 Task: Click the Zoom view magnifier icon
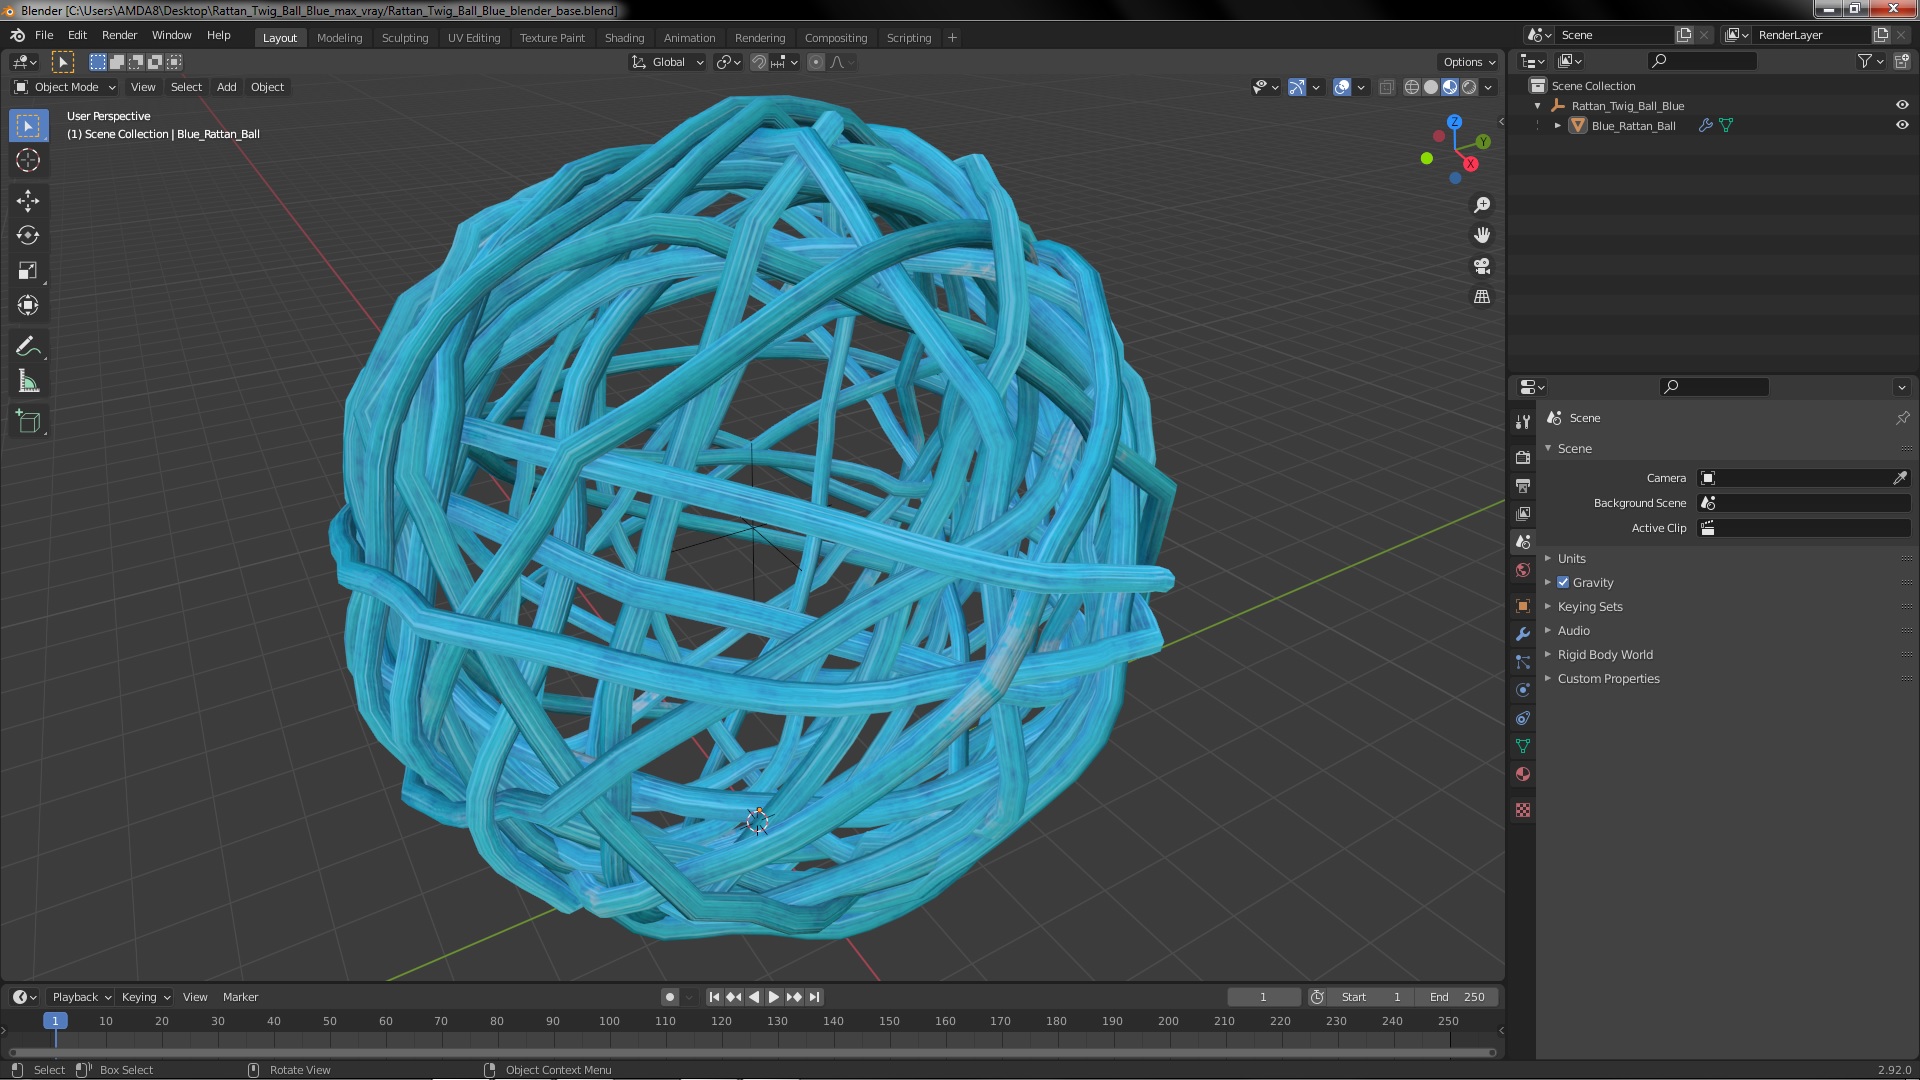(1482, 205)
